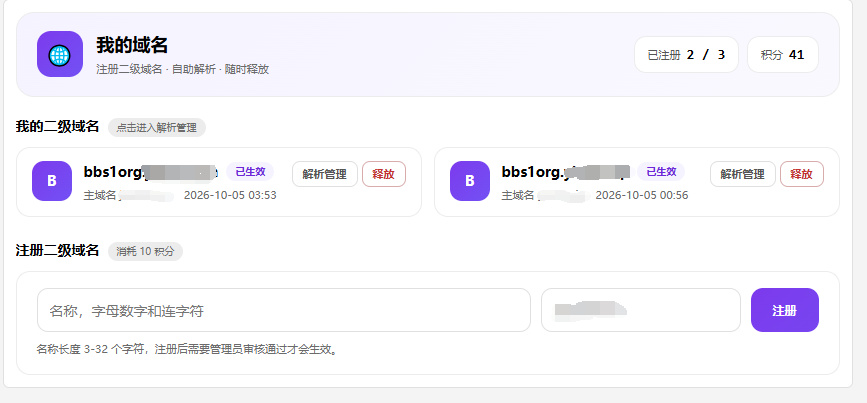
Task: Click 释放 on the domain expiring 00:56
Action: 802,174
